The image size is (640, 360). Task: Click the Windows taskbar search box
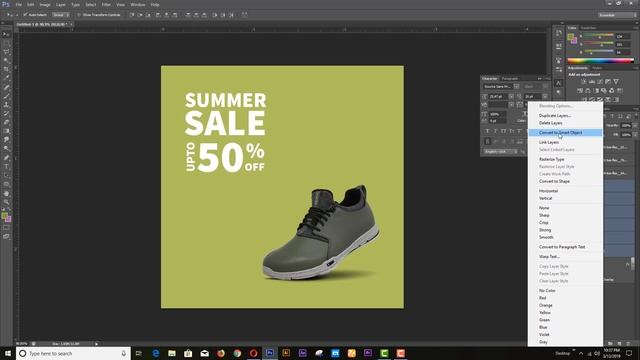[x=73, y=353]
